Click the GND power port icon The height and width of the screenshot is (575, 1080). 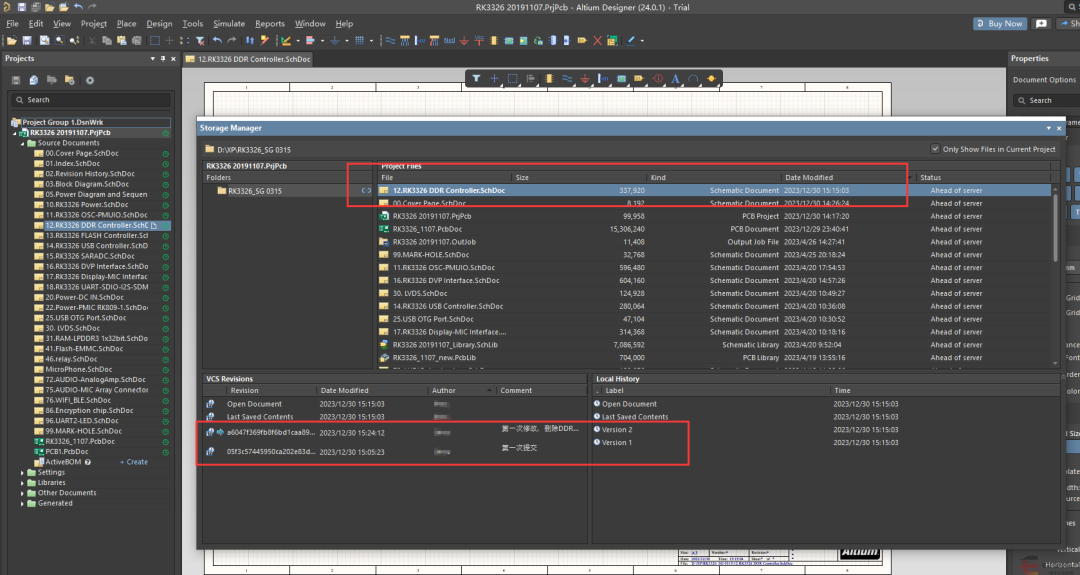(585, 78)
